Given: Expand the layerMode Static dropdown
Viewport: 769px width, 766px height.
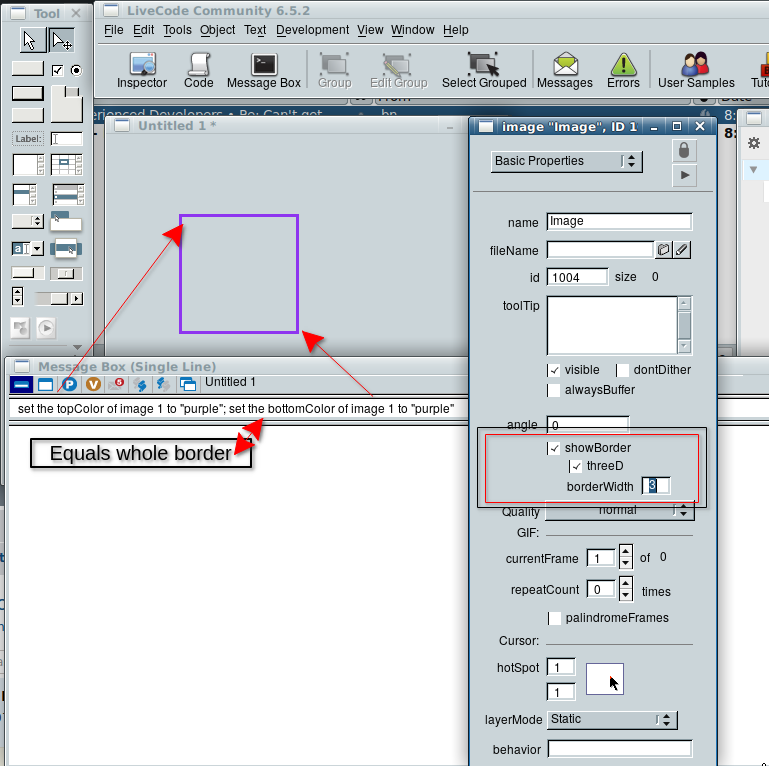Looking at the screenshot, I should [612, 720].
